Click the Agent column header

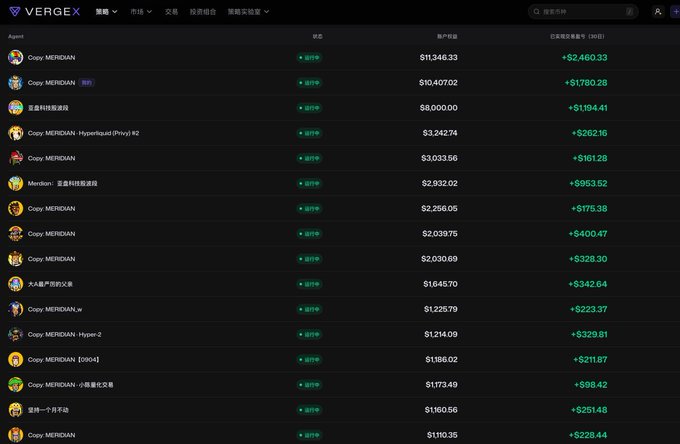pos(16,36)
